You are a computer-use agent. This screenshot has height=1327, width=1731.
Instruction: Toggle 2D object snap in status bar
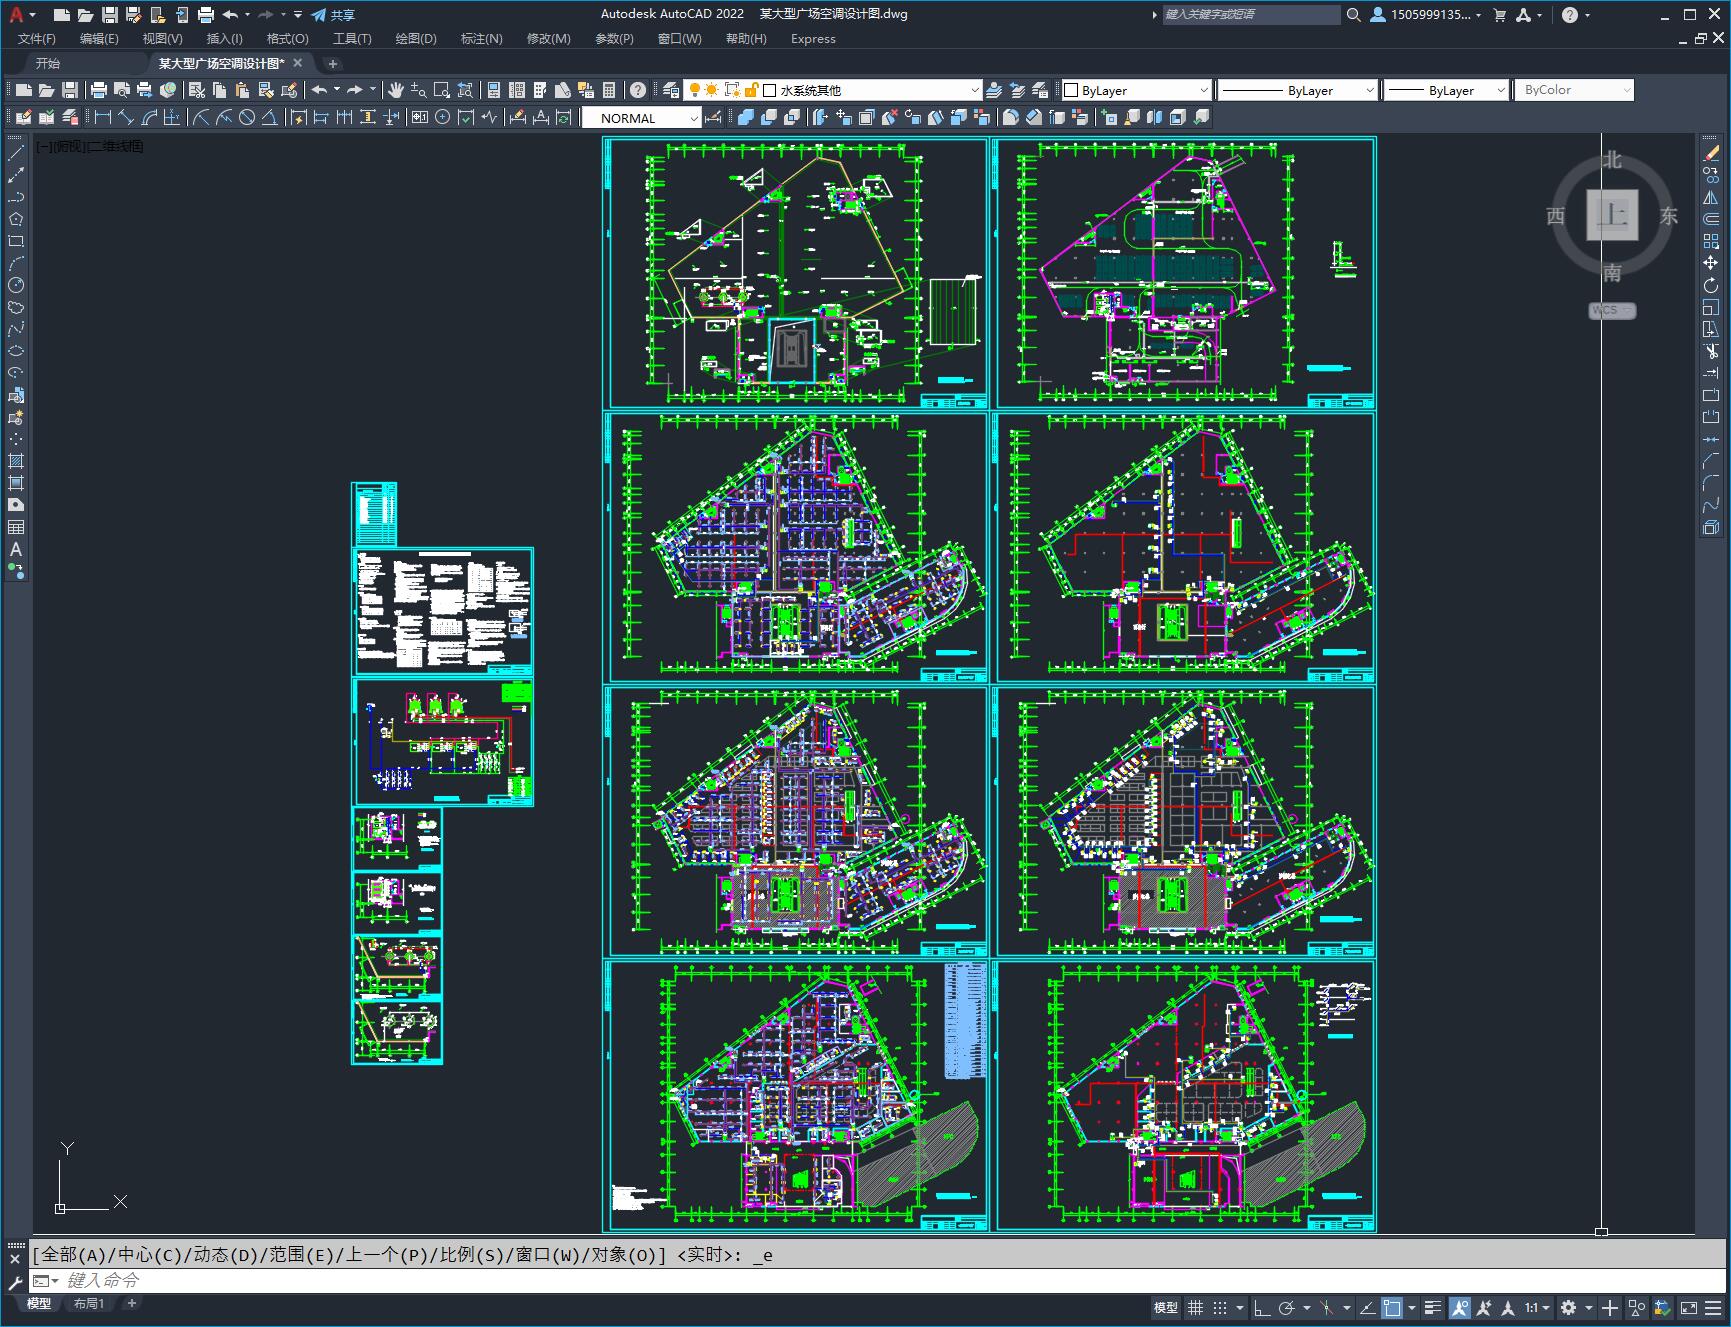coord(1392,1307)
